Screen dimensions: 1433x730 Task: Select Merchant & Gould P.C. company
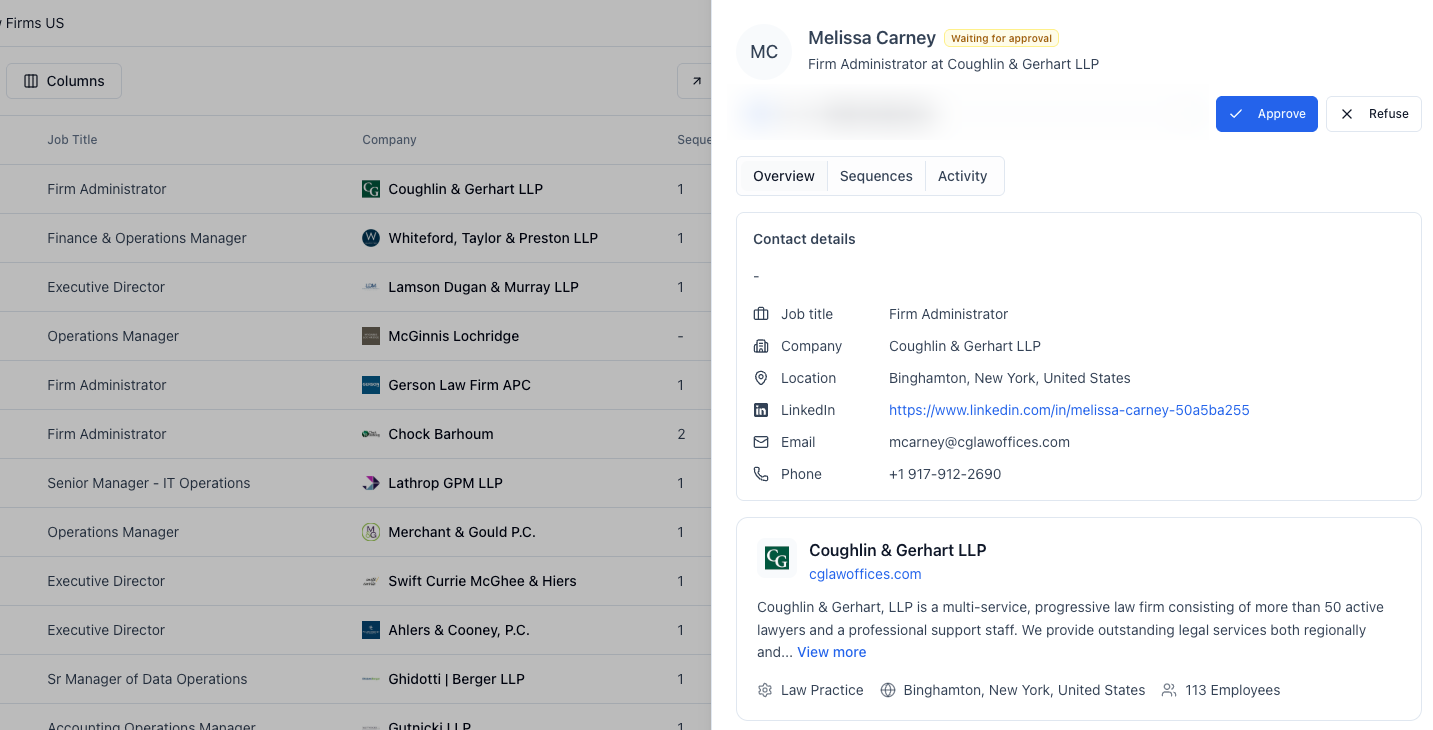(462, 532)
